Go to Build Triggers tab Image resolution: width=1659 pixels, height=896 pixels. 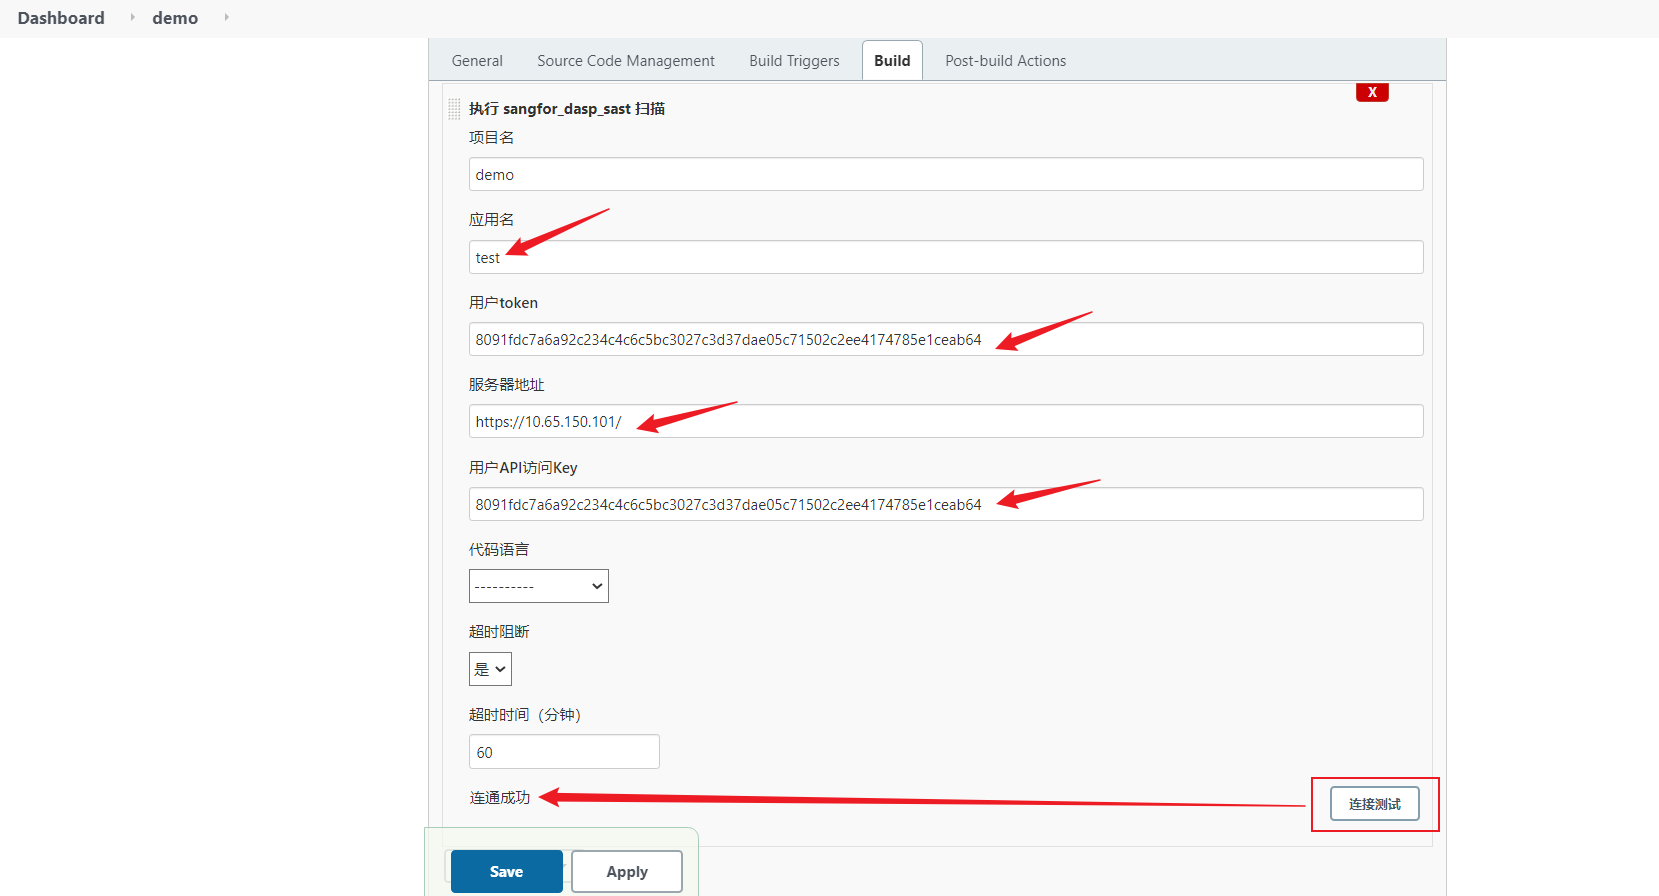794,61
